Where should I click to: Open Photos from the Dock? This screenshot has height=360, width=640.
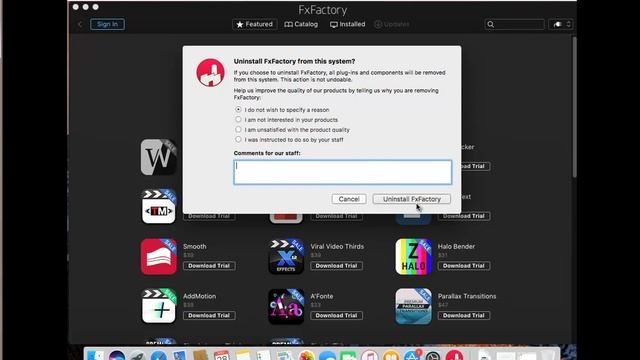click(306, 355)
